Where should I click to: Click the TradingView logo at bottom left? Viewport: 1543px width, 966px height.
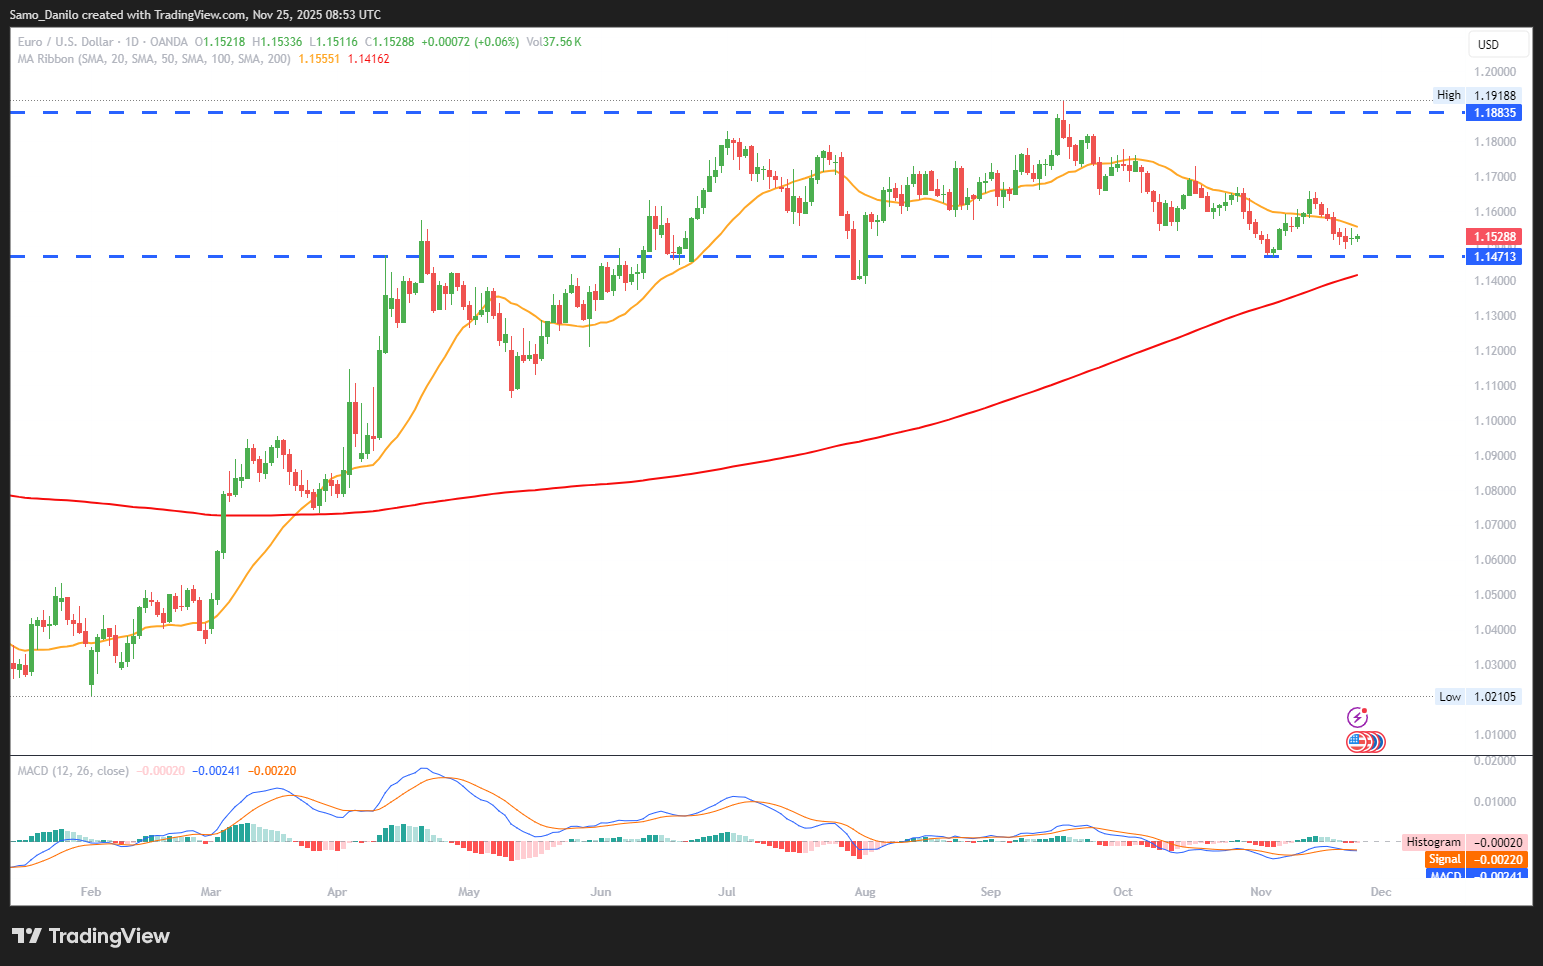[91, 936]
